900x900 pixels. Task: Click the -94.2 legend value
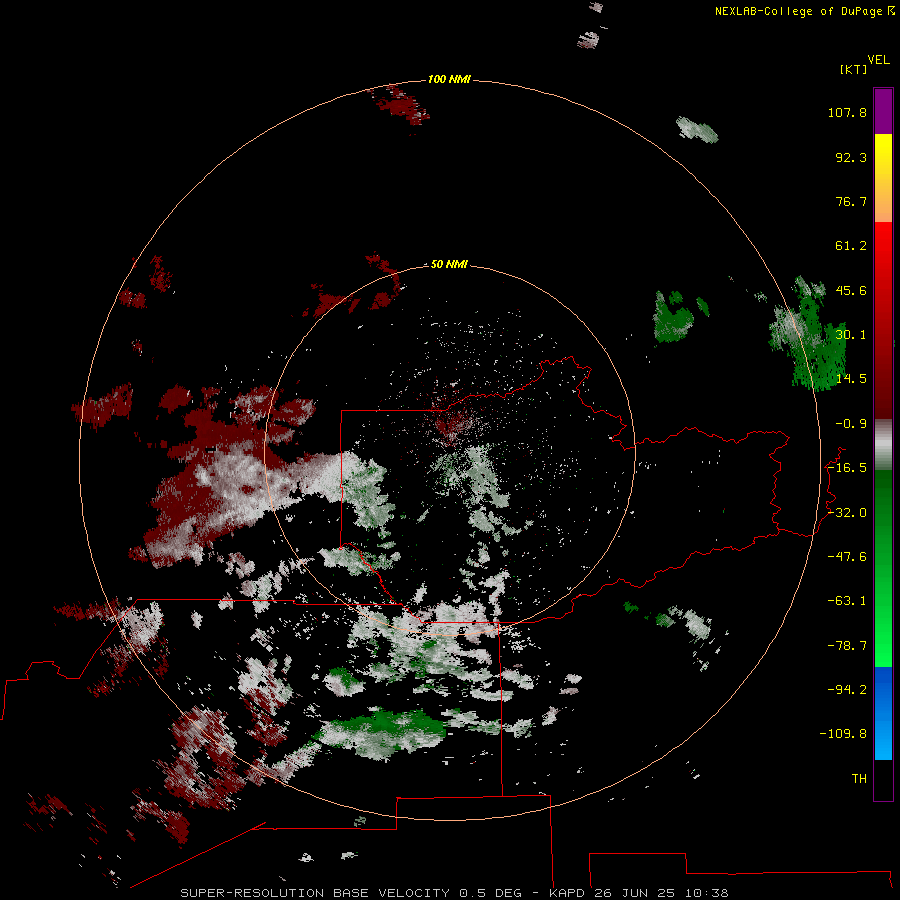[x=847, y=690]
